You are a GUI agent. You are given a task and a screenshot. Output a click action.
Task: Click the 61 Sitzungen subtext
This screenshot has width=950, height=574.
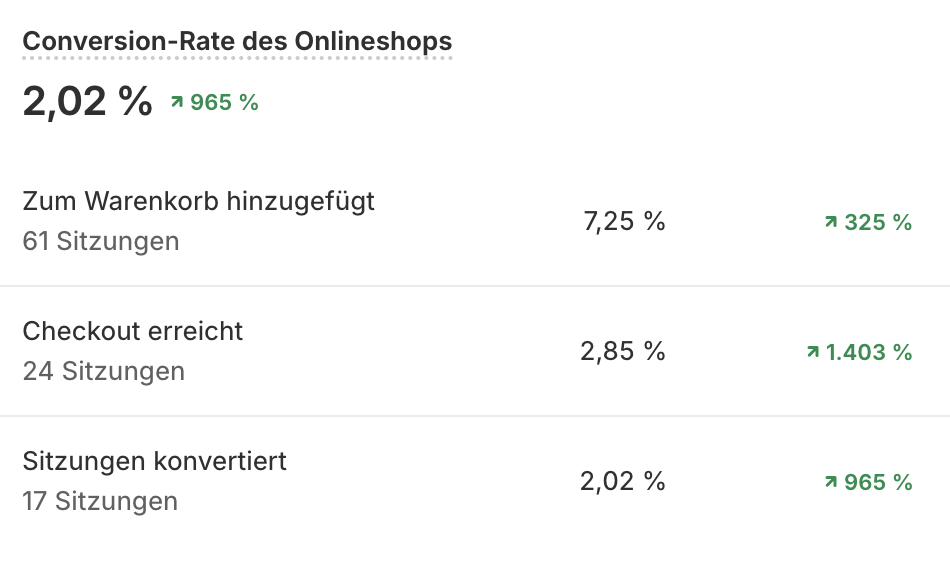[x=101, y=241]
